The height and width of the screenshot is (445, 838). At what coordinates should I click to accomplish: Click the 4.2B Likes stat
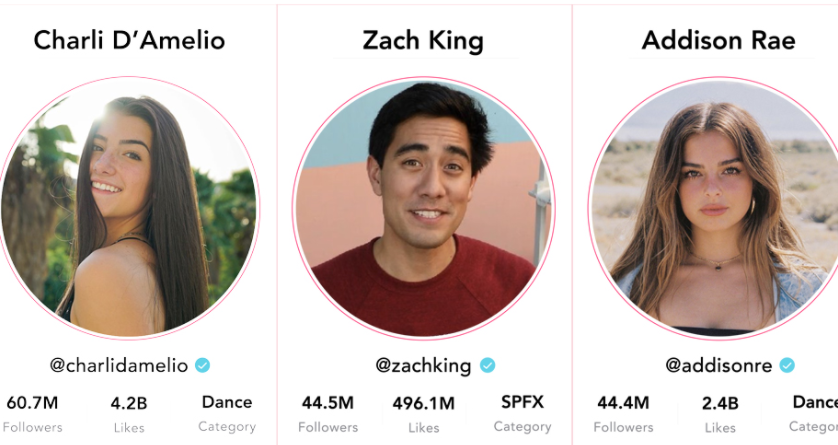[129, 413]
